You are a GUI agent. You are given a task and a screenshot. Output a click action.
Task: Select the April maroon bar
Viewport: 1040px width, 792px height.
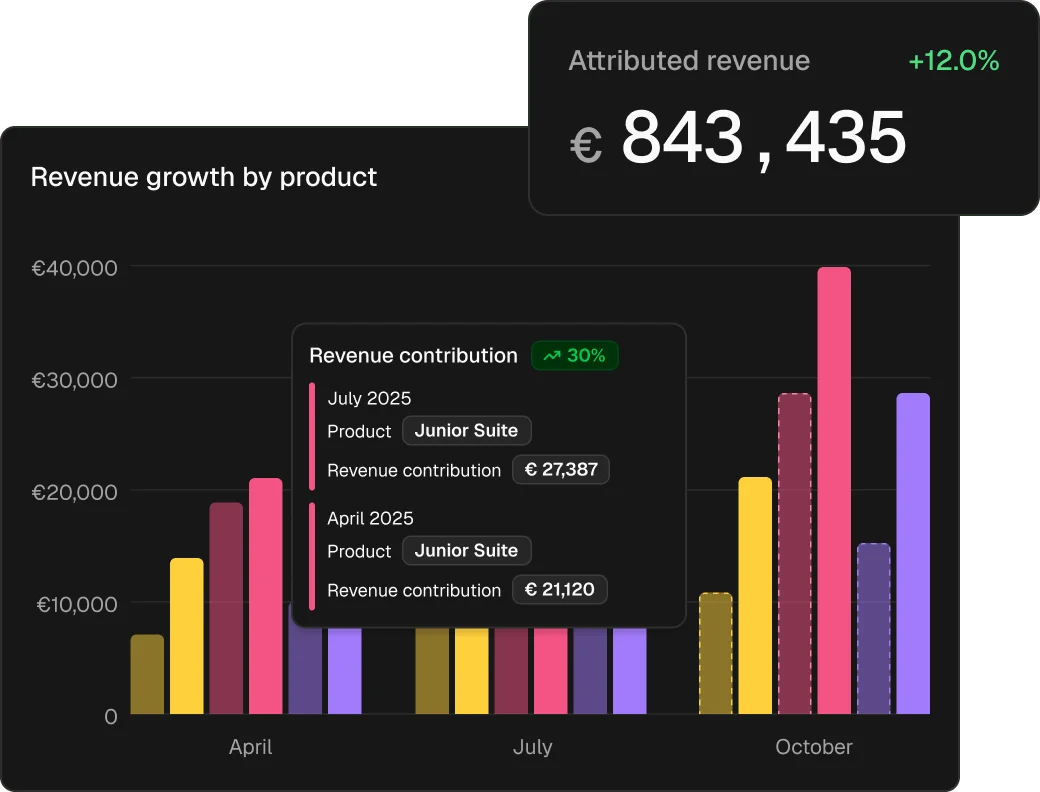pos(226,608)
